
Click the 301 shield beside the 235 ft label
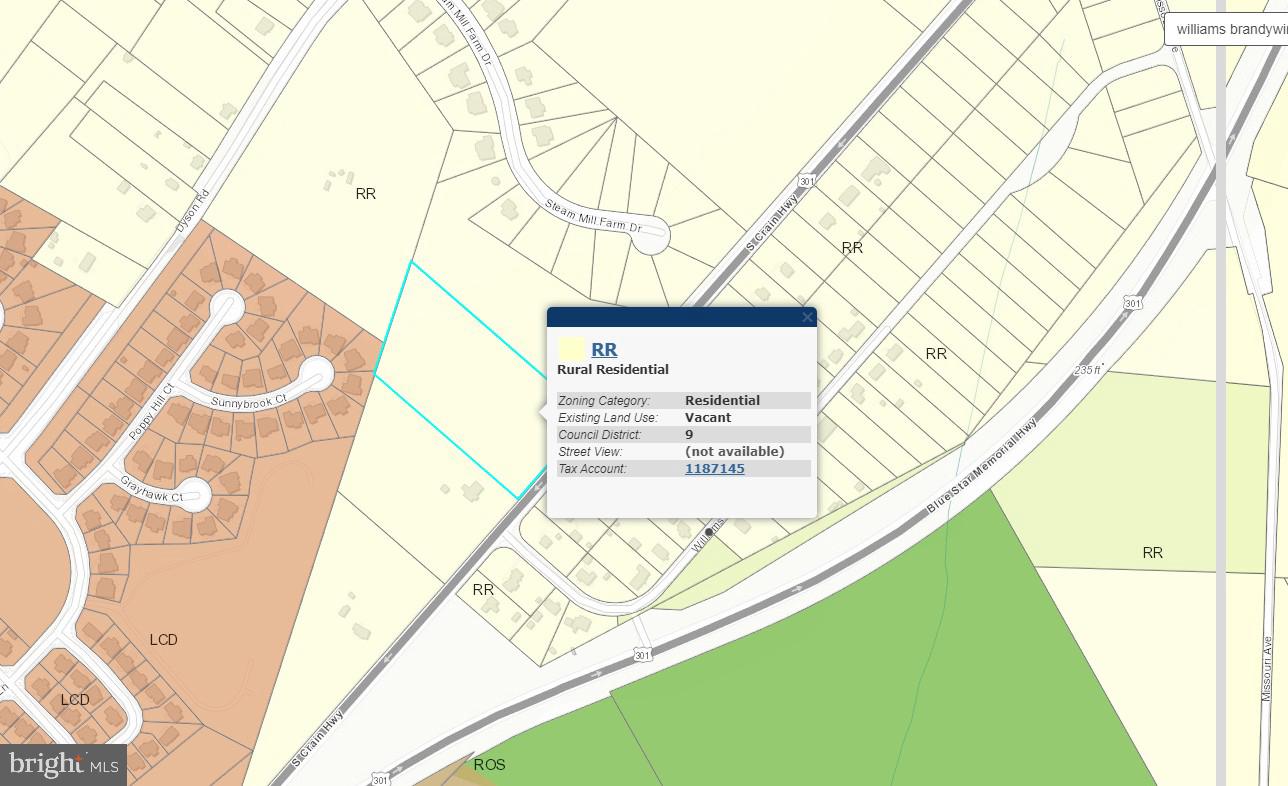coord(1132,303)
